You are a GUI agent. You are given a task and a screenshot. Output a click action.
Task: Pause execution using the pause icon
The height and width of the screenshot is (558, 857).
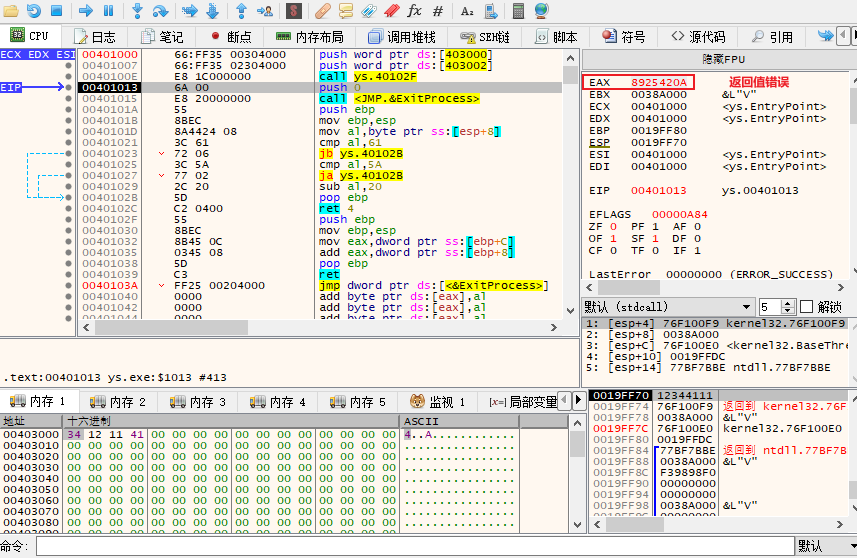(109, 11)
